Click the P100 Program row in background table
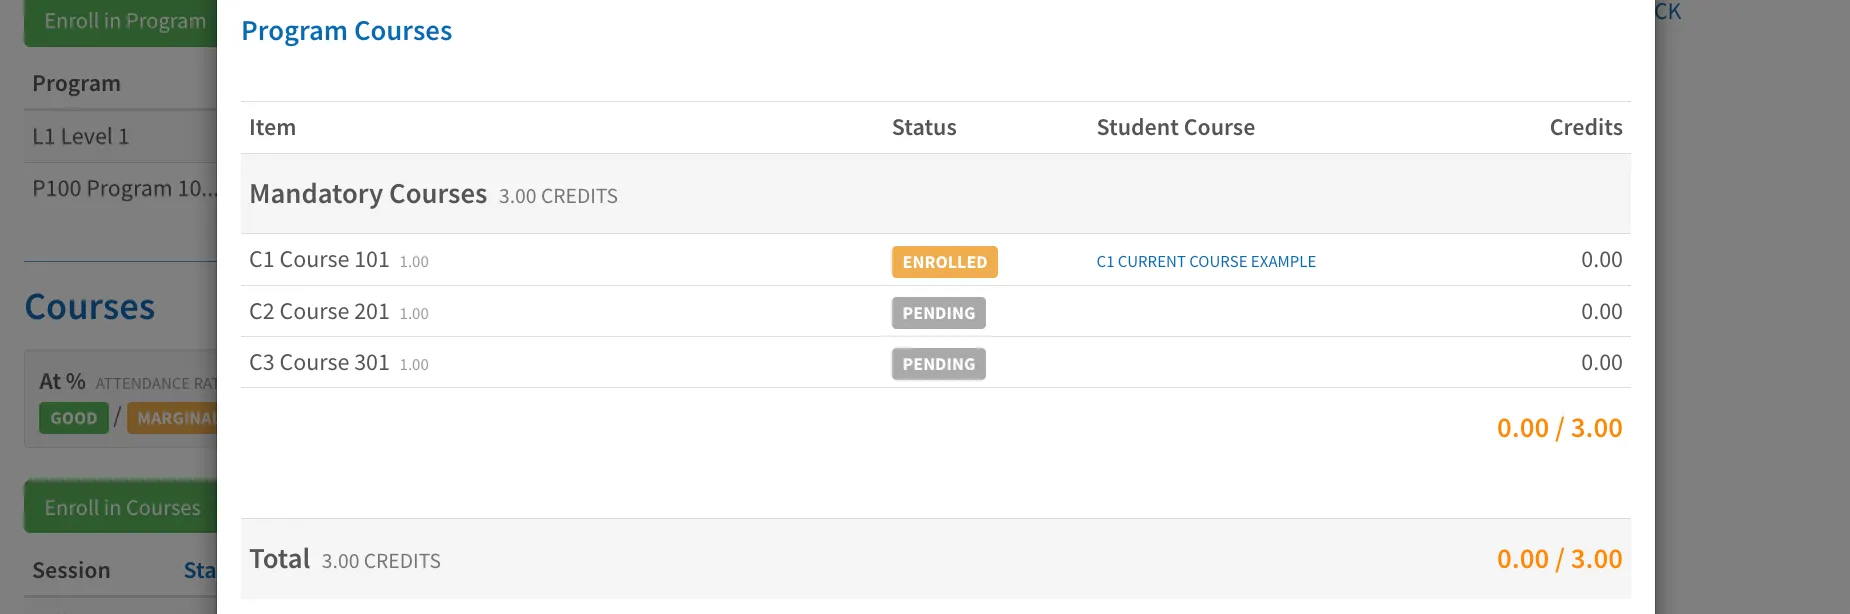Screen dimensions: 1850x614 (x=120, y=188)
